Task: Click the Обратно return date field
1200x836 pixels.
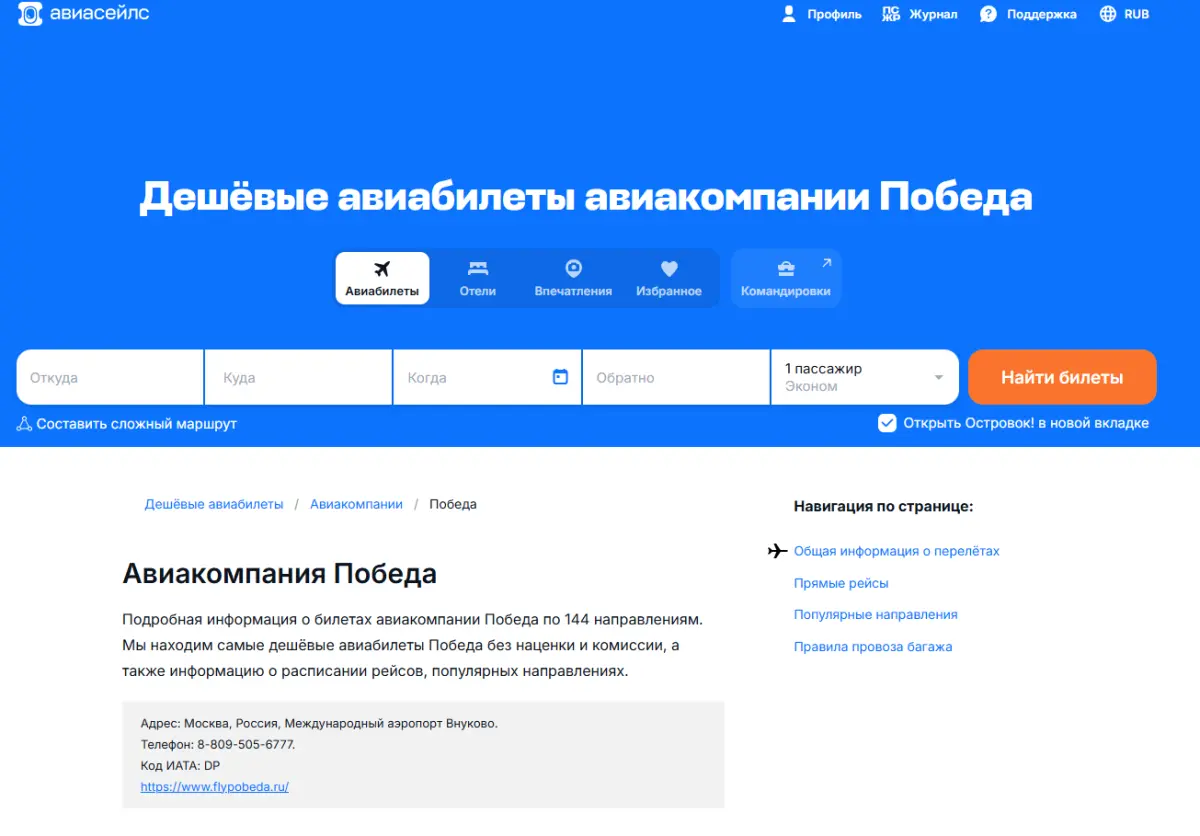Action: pos(676,377)
